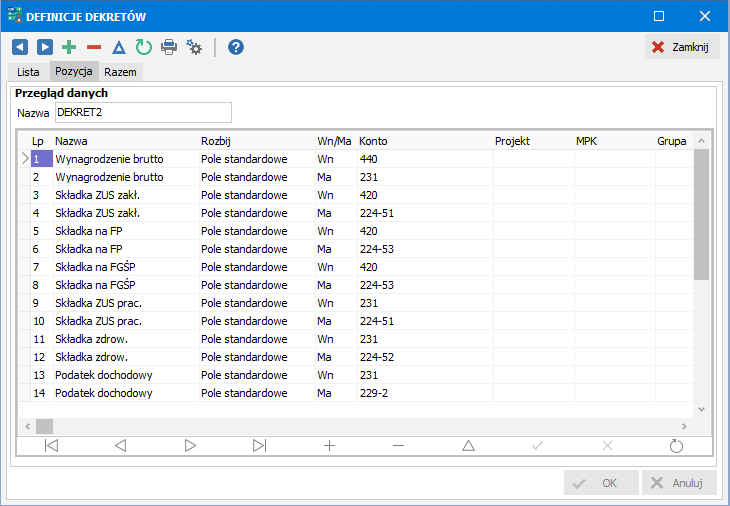This screenshot has width=730, height=506.
Task: Go to previous row in grid navigator
Action: 121,446
